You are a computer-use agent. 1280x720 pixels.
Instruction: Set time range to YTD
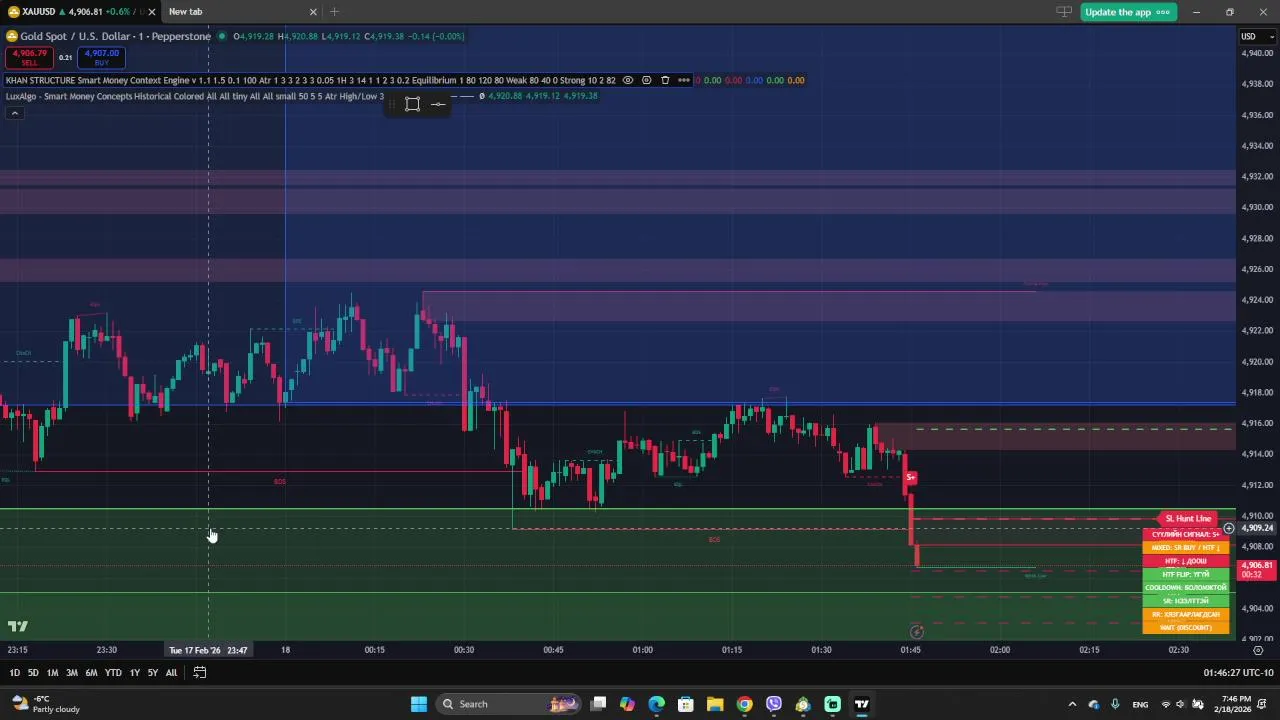[x=113, y=673]
